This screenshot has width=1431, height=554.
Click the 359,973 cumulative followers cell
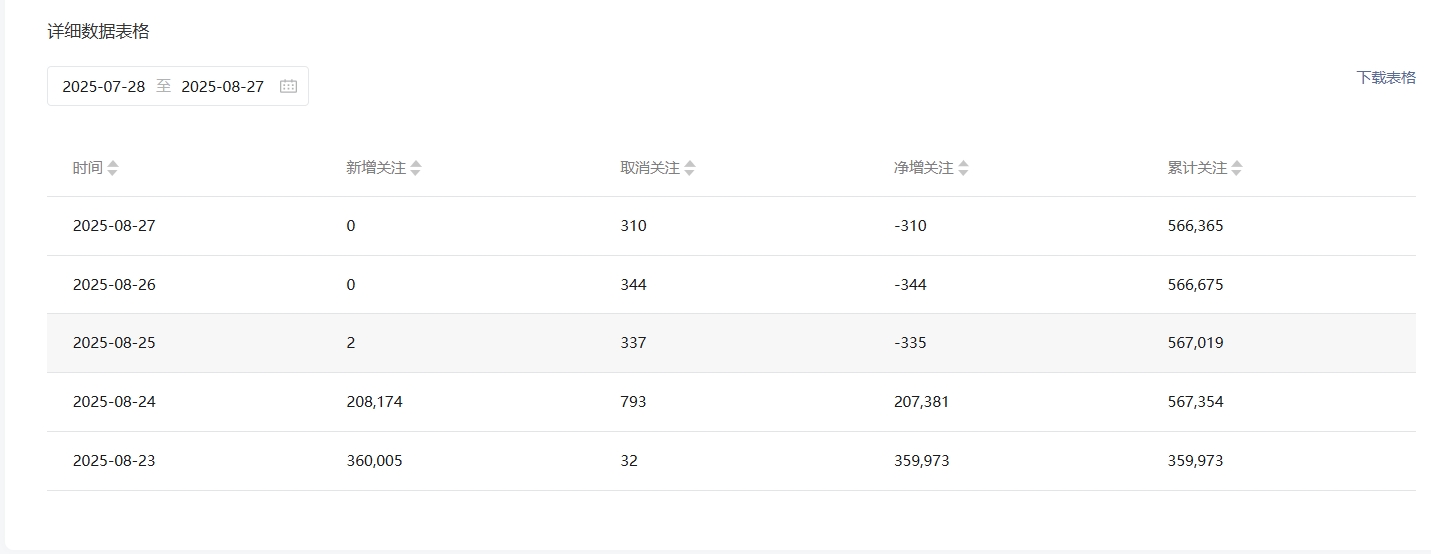1195,461
